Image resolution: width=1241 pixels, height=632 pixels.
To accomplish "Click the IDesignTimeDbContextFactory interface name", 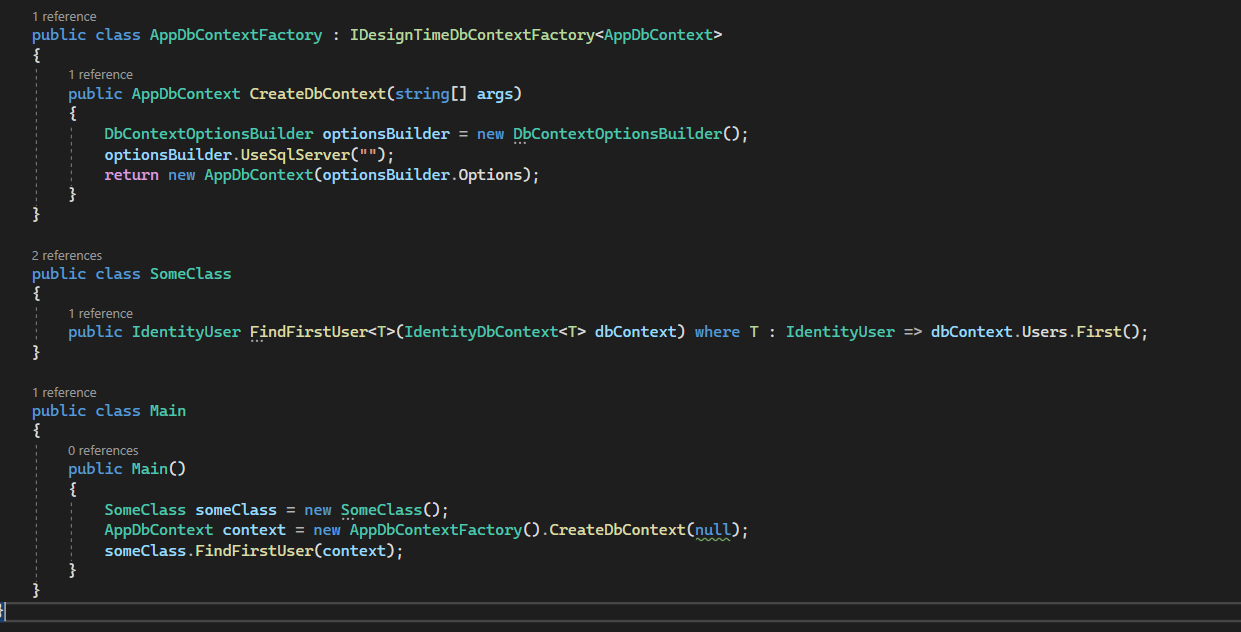I will pos(472,35).
